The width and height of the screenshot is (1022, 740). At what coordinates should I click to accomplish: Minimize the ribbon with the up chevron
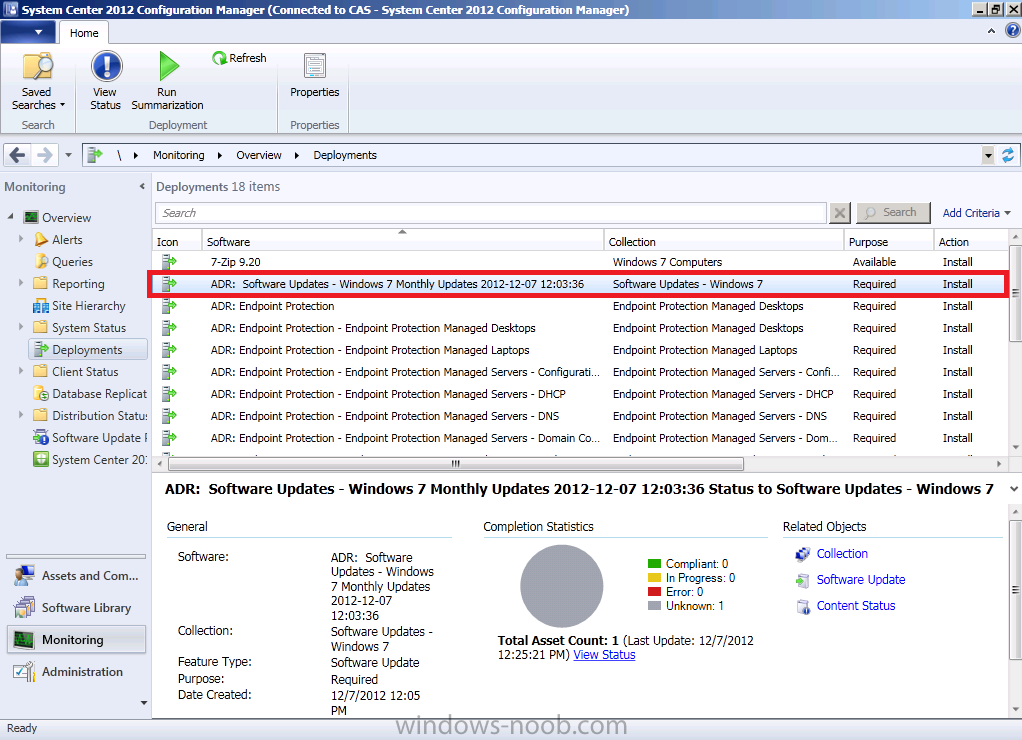(x=991, y=31)
